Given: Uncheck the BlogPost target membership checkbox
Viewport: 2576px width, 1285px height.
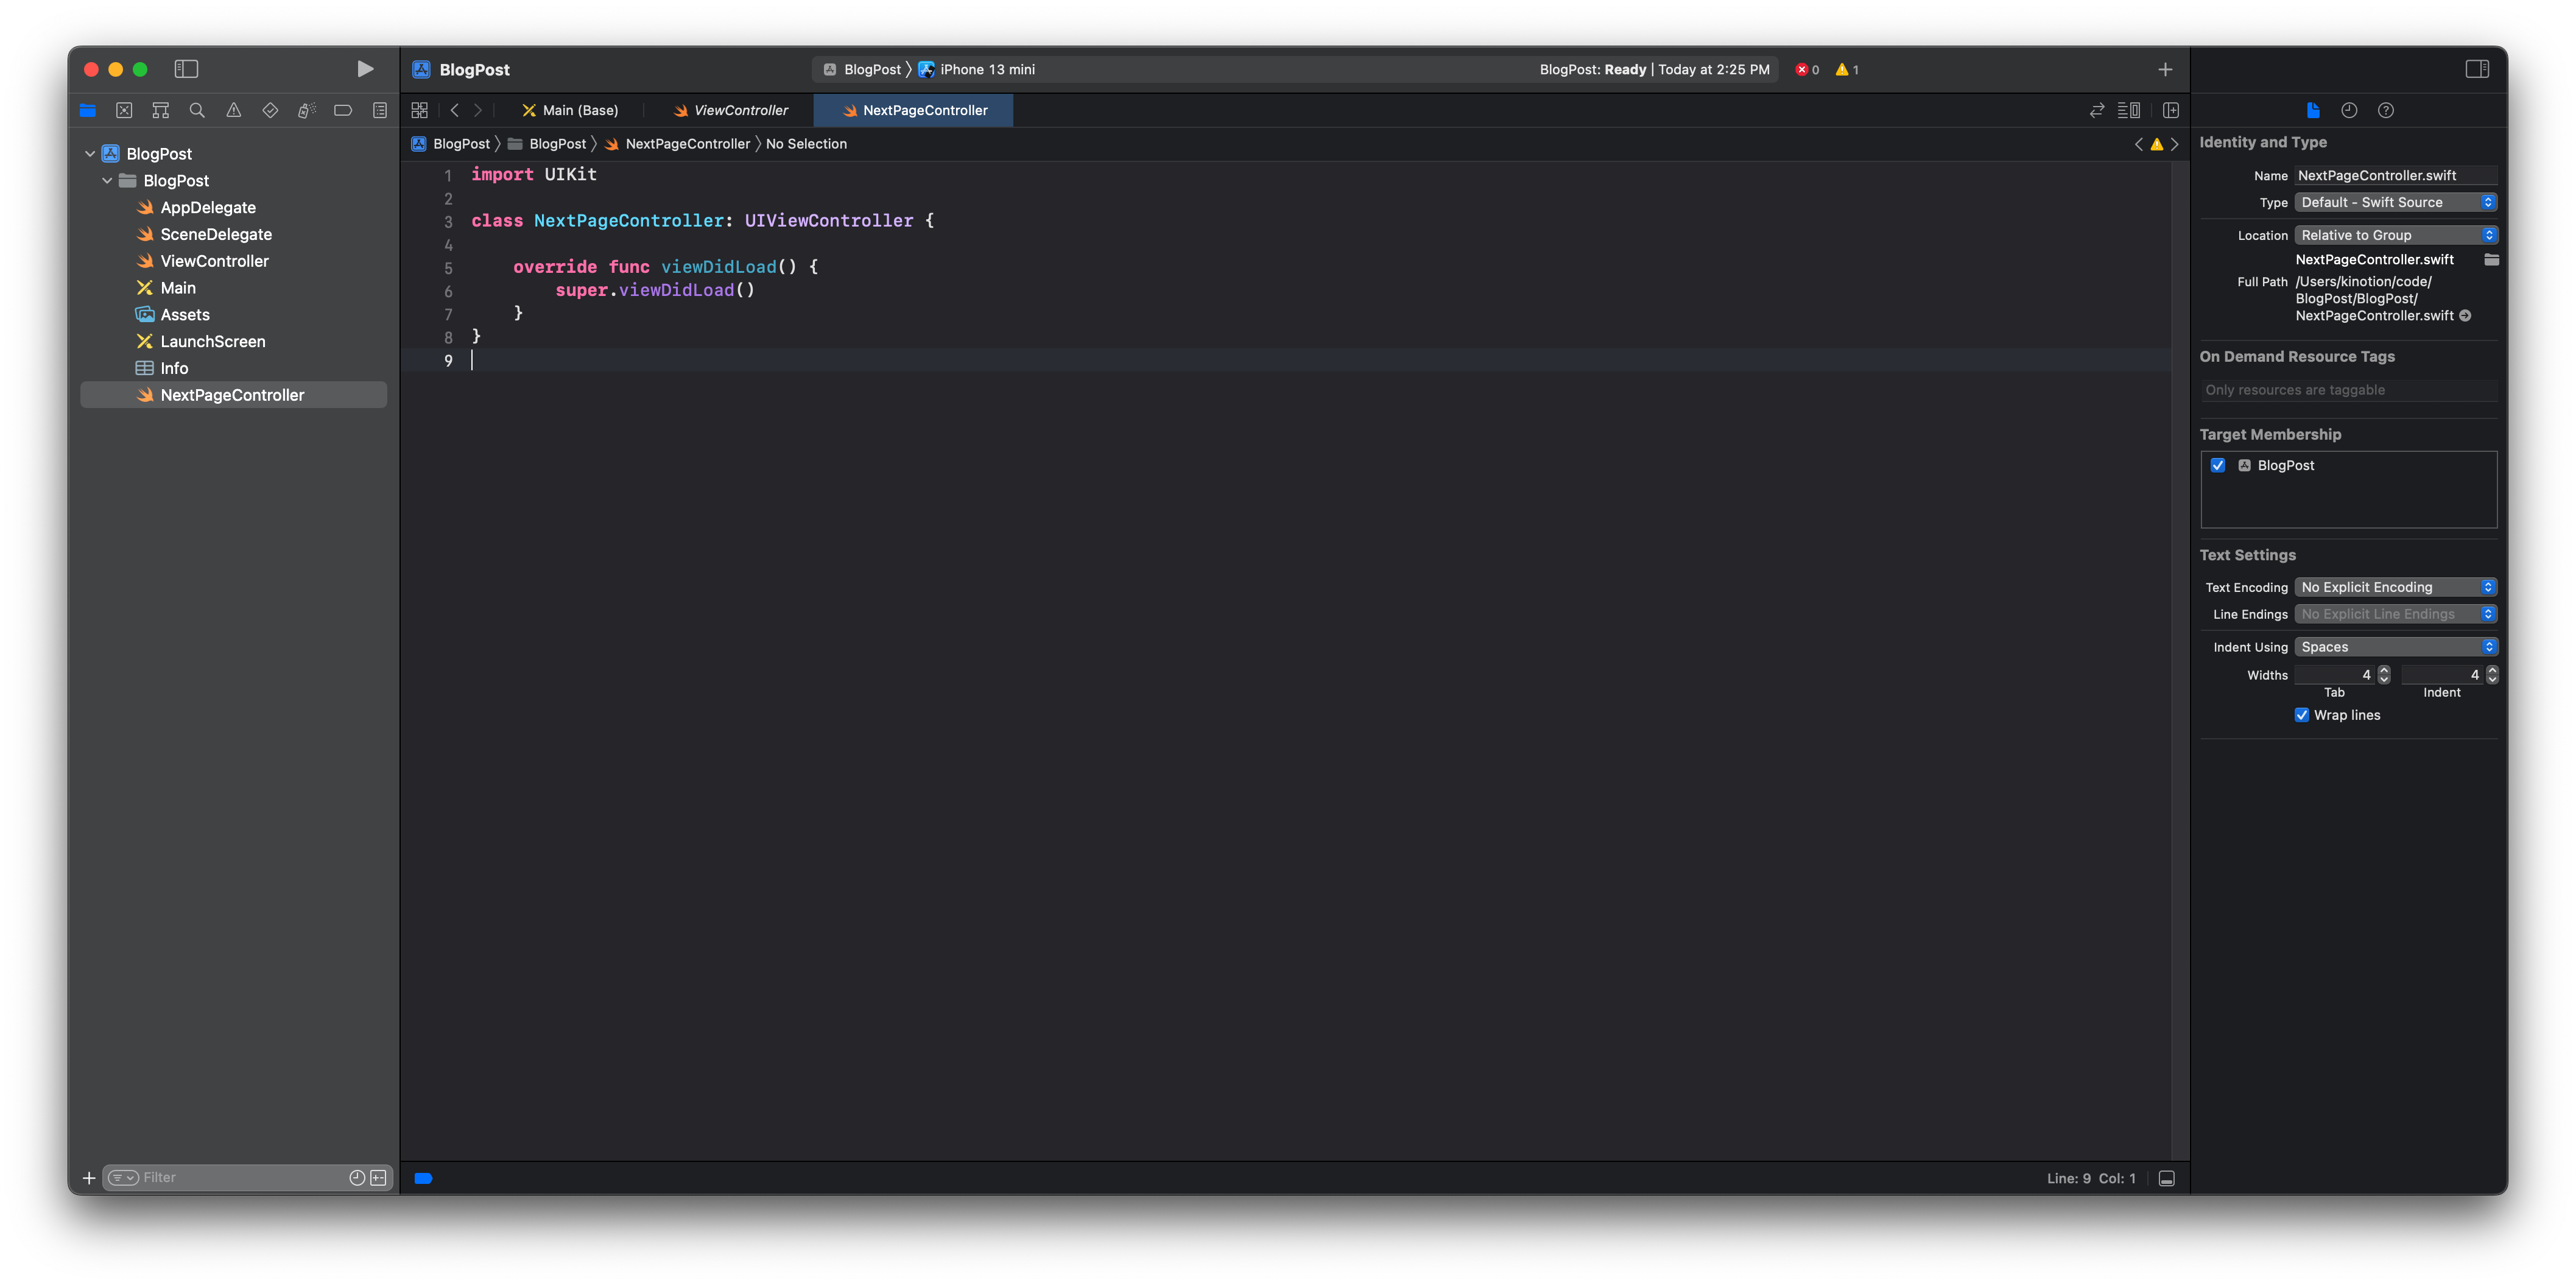Looking at the screenshot, I should point(2218,465).
